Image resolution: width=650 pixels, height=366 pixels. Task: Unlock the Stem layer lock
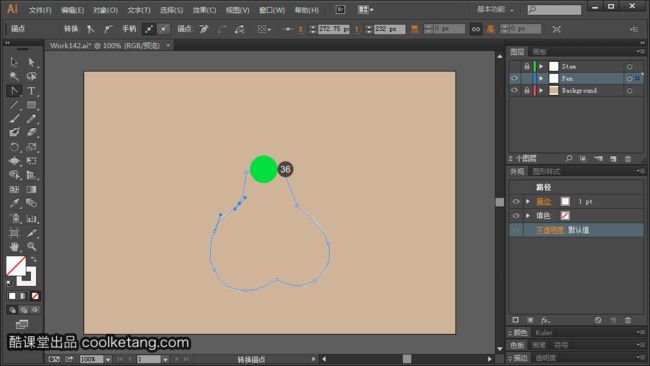[x=526, y=66]
